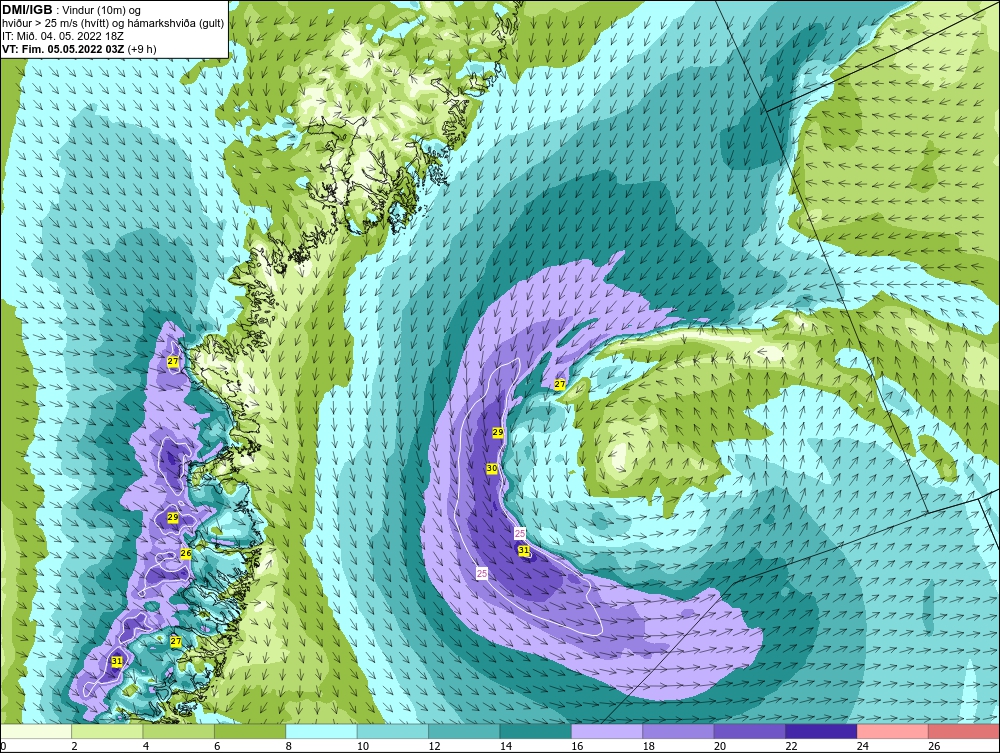This screenshot has height=753, width=1000.
Task: Click the yellow 29 label in central storm band
Action: (x=498, y=432)
